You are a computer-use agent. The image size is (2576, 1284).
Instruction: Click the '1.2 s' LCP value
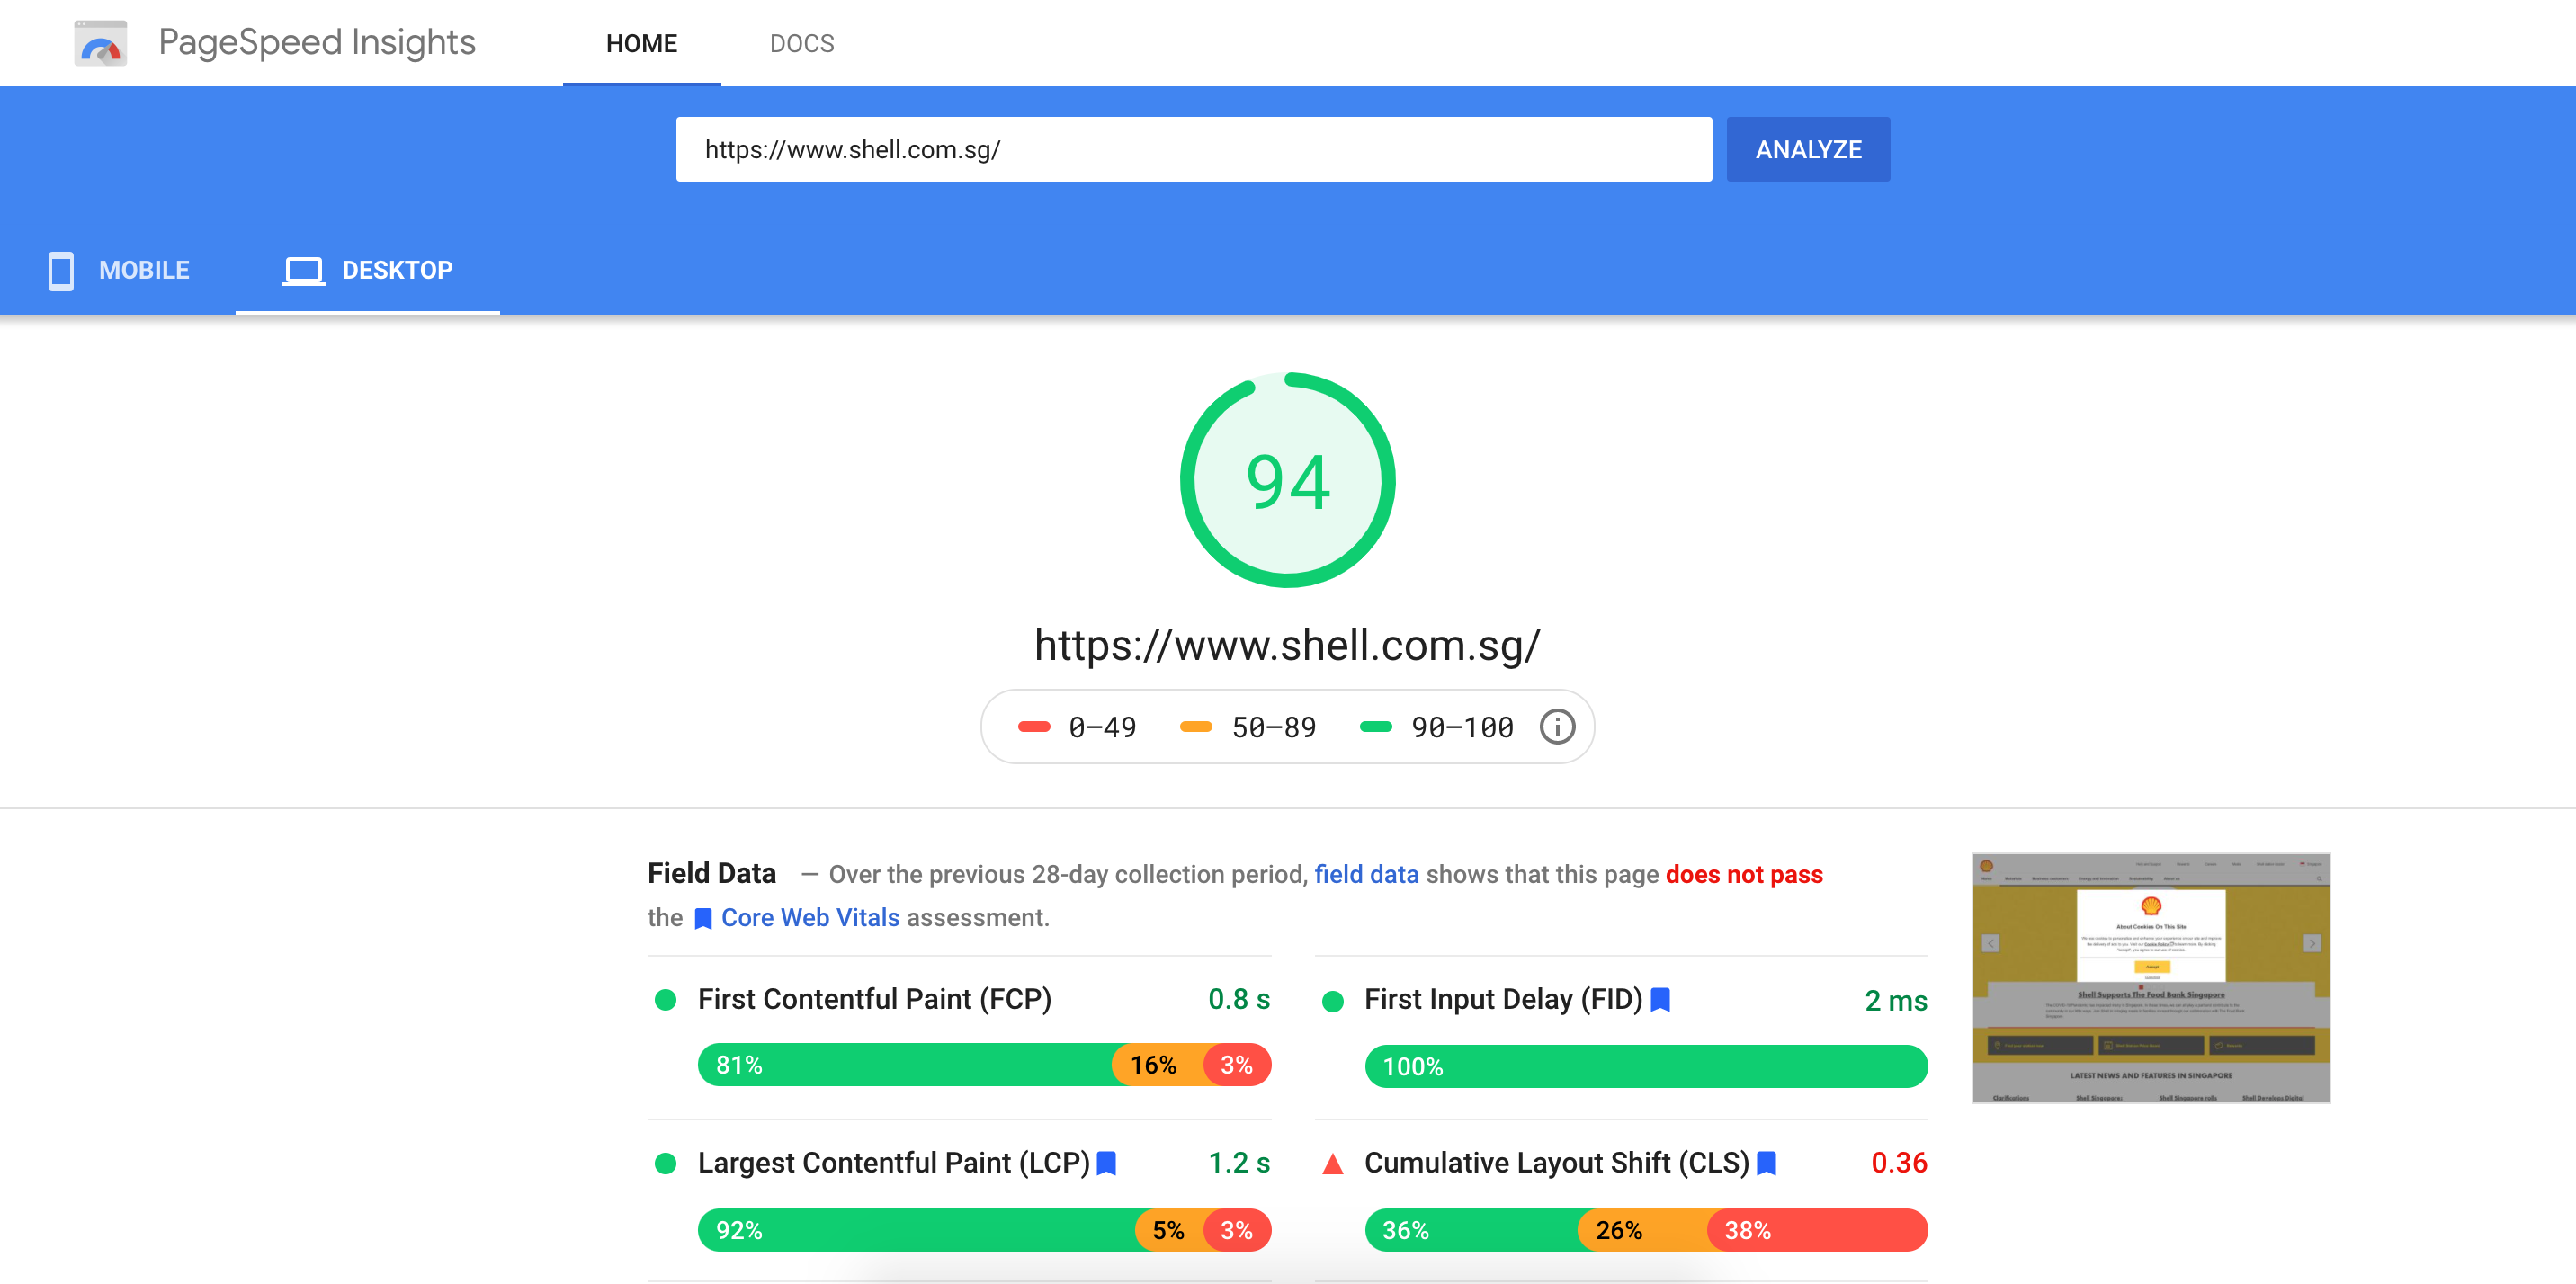pyautogui.click(x=1239, y=1163)
